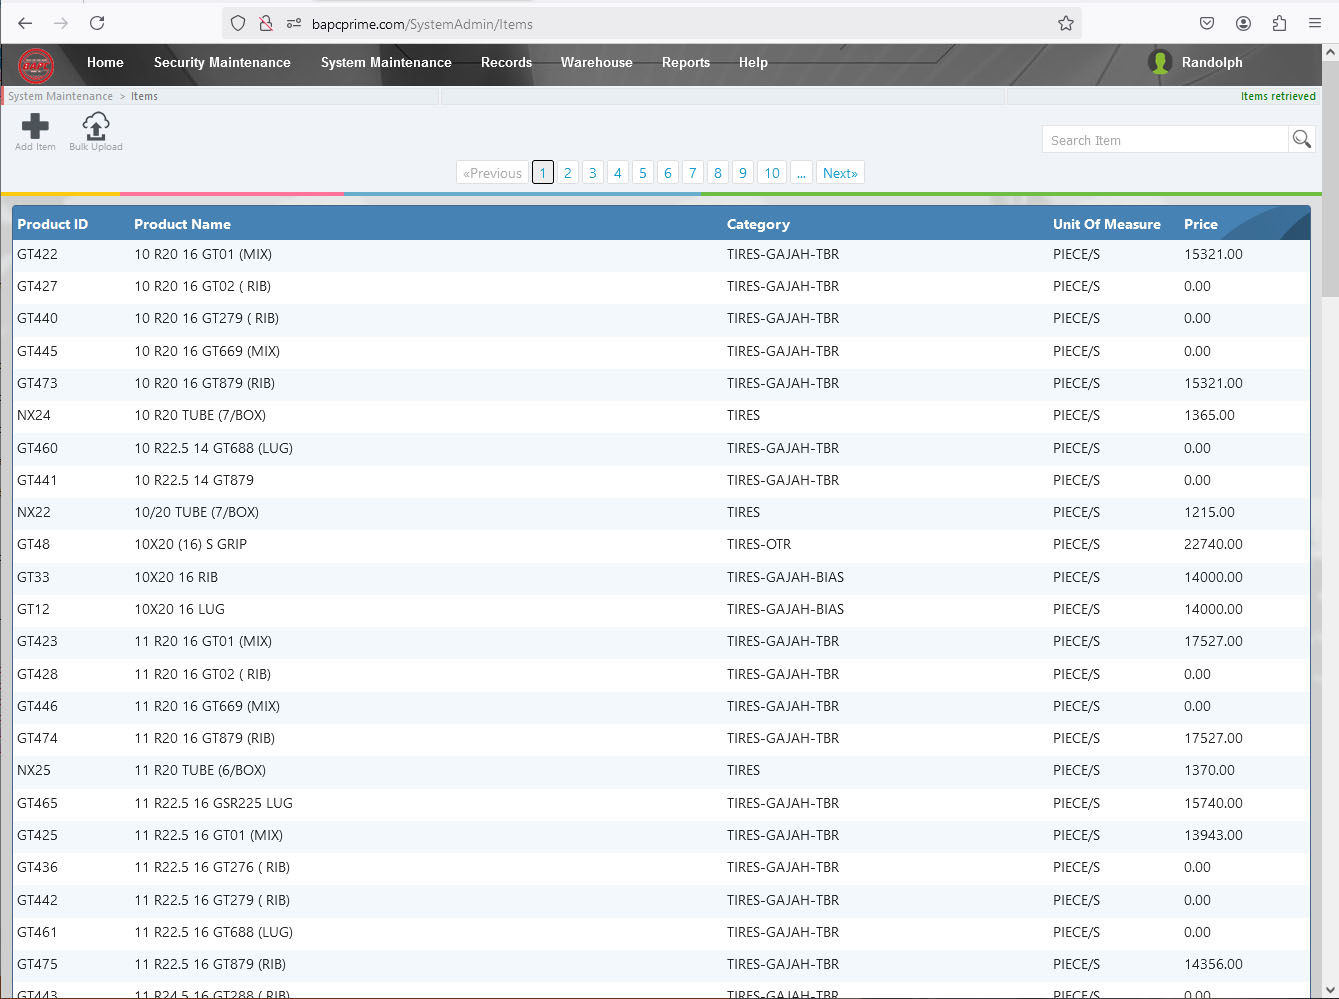Bookmark this page with the star icon
The image size is (1339, 999).
pyautogui.click(x=1066, y=23)
